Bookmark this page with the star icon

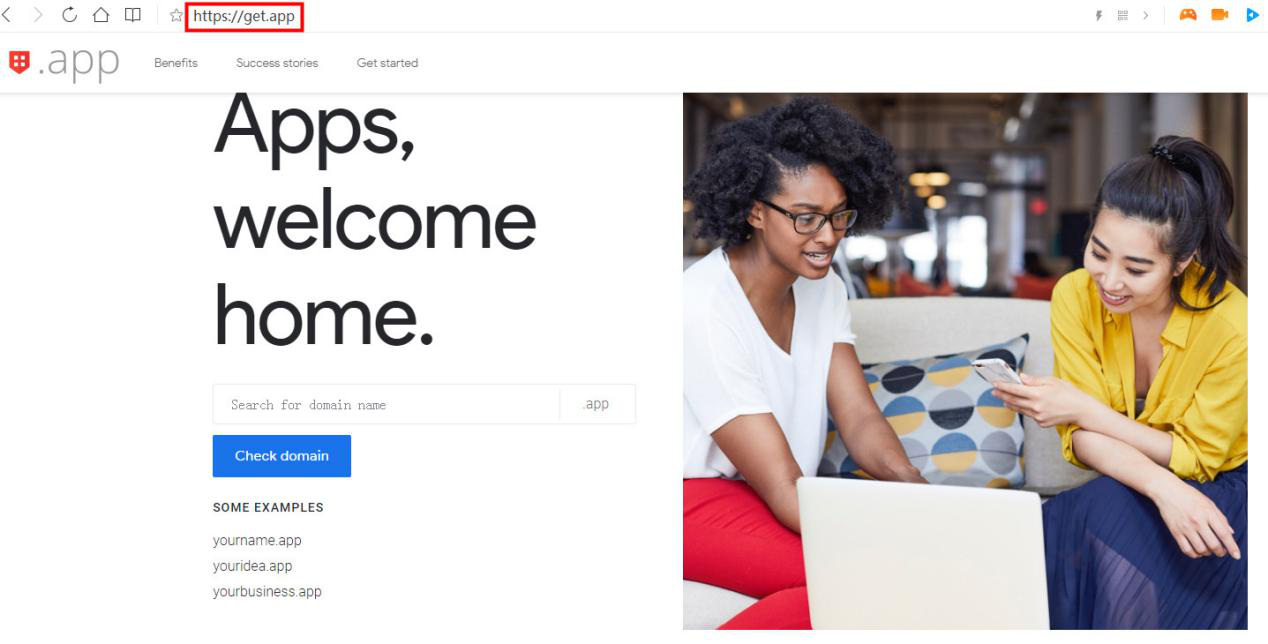pos(176,15)
